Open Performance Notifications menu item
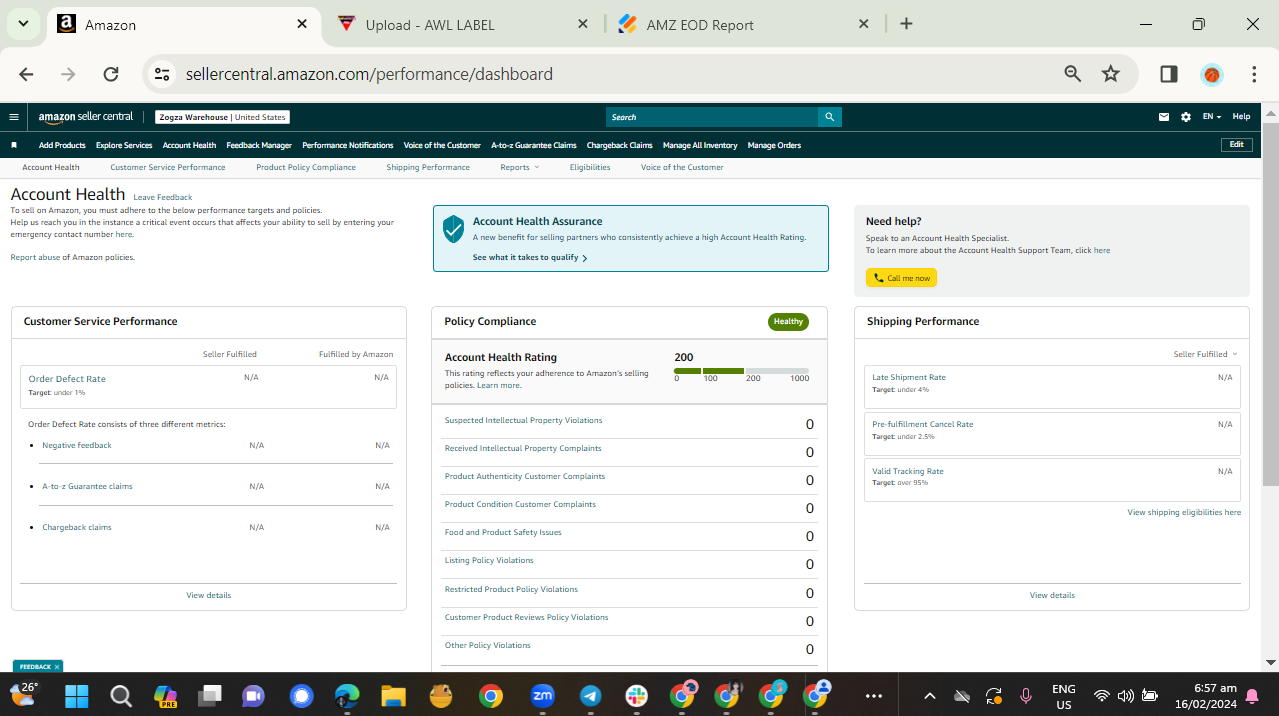This screenshot has height=716, width=1279. [348, 145]
